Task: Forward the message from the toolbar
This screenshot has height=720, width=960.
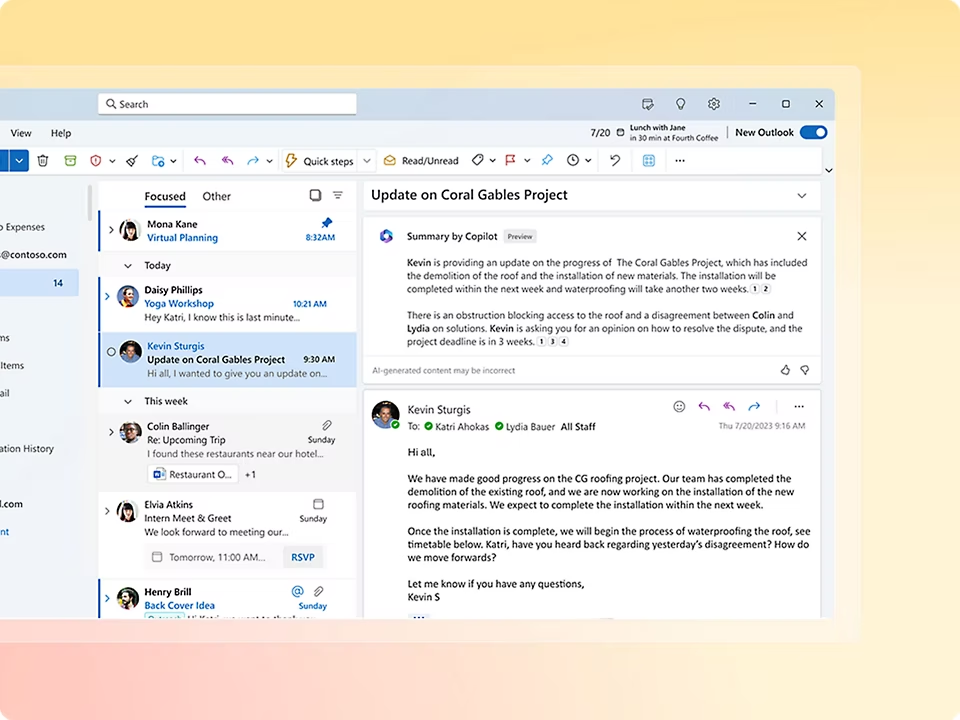Action: point(253,161)
